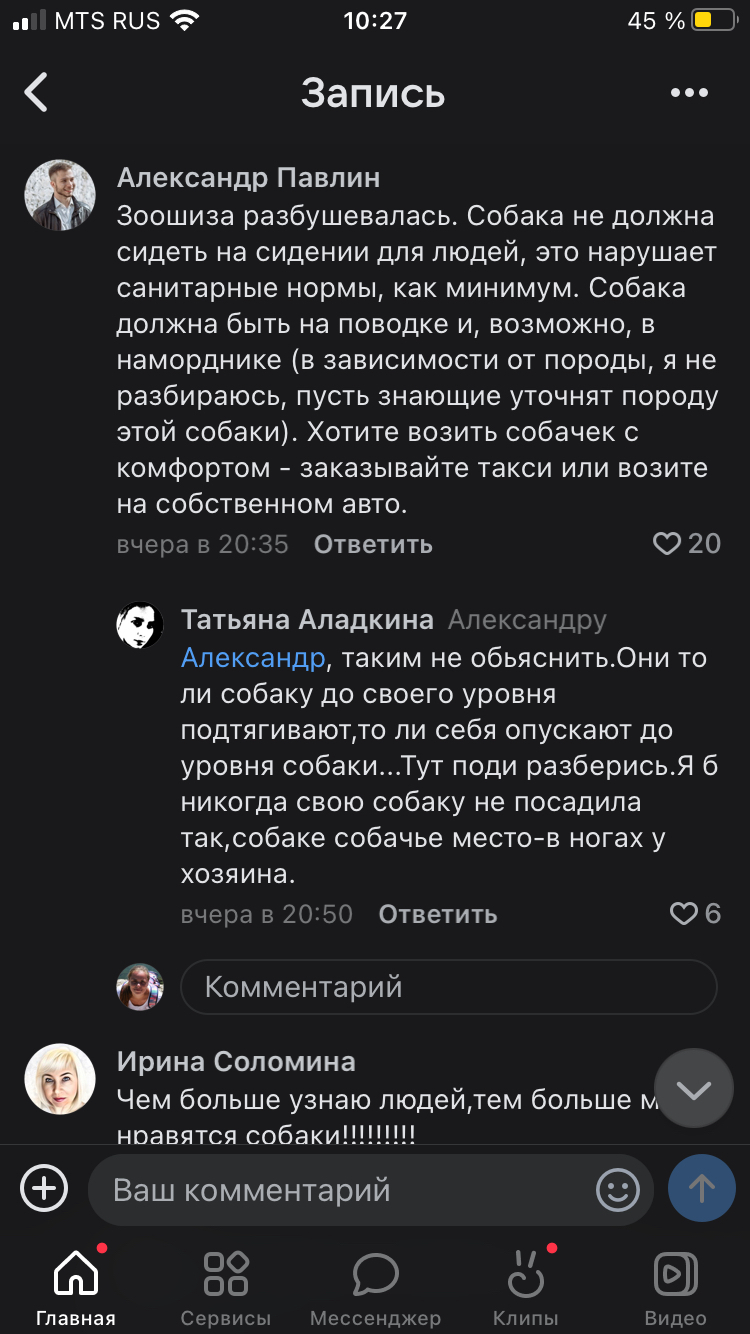This screenshot has height=1334, width=750.
Task: Open the Мессенджер tab
Action: coord(375,1288)
